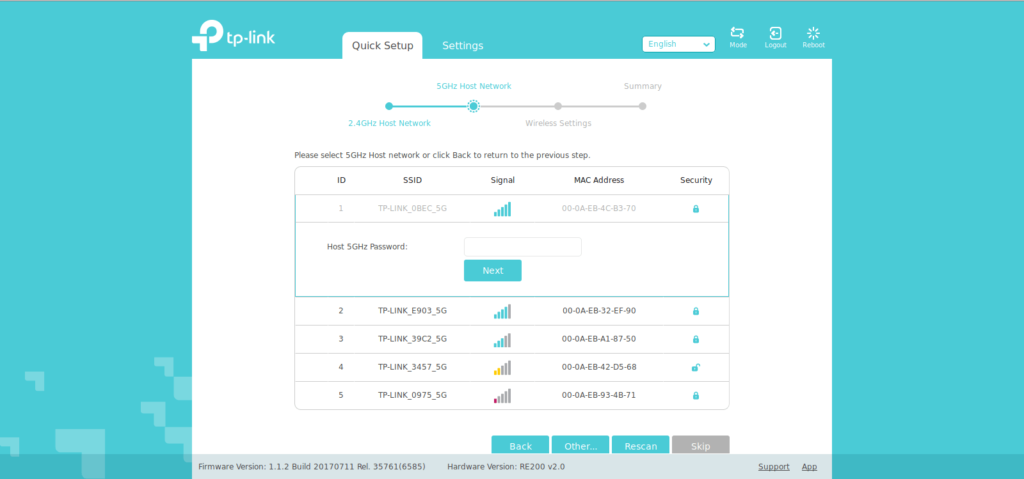Image resolution: width=1024 pixels, height=479 pixels.
Task: Switch to the Settings tab
Action: [463, 46]
